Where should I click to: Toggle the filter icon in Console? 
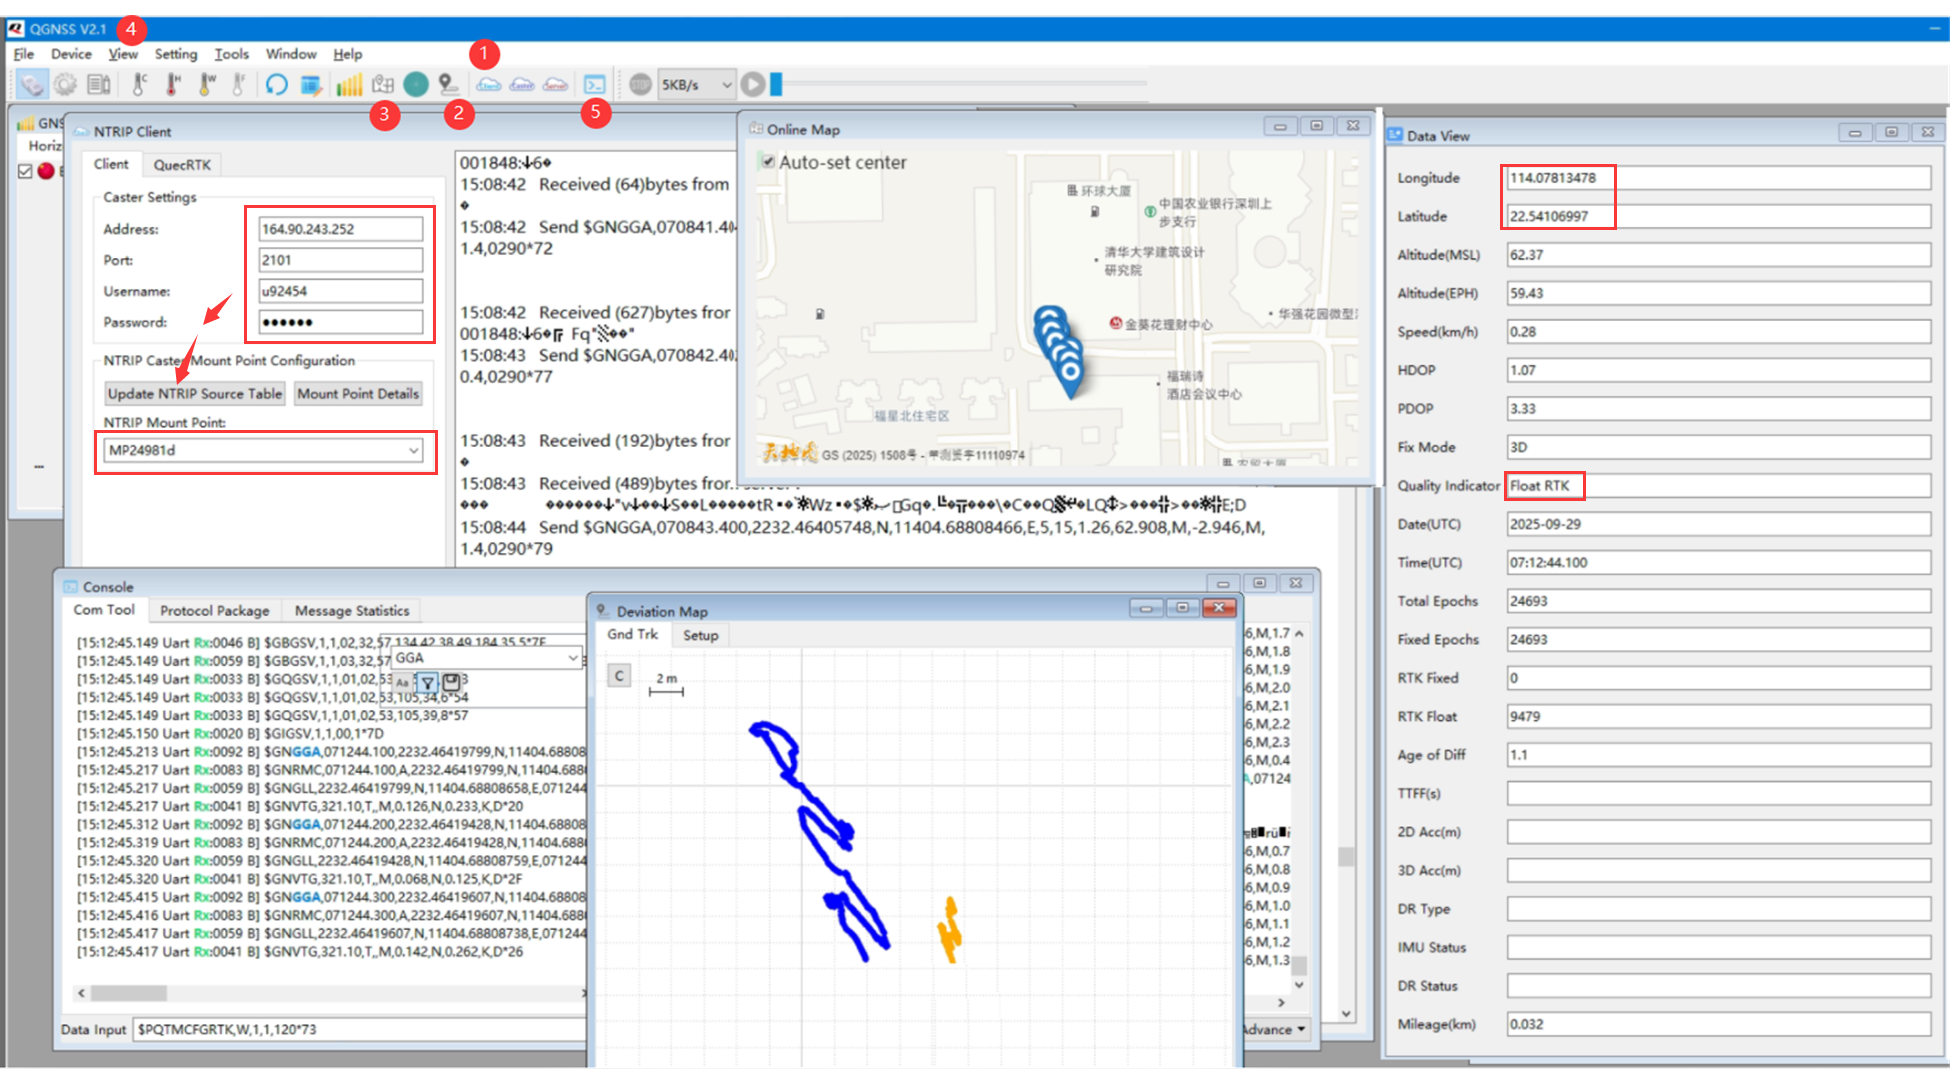click(427, 682)
